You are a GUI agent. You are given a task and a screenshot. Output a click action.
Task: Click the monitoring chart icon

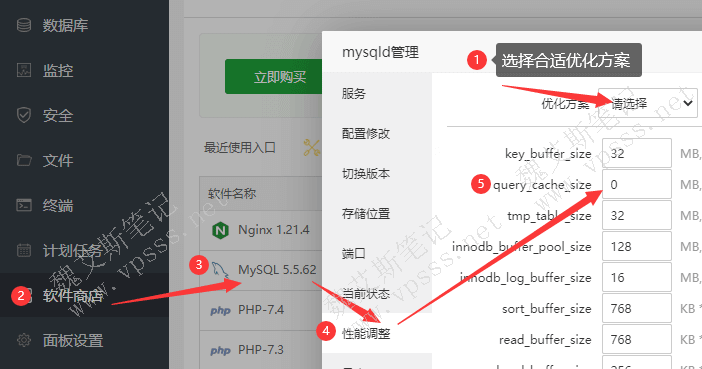pyautogui.click(x=24, y=70)
